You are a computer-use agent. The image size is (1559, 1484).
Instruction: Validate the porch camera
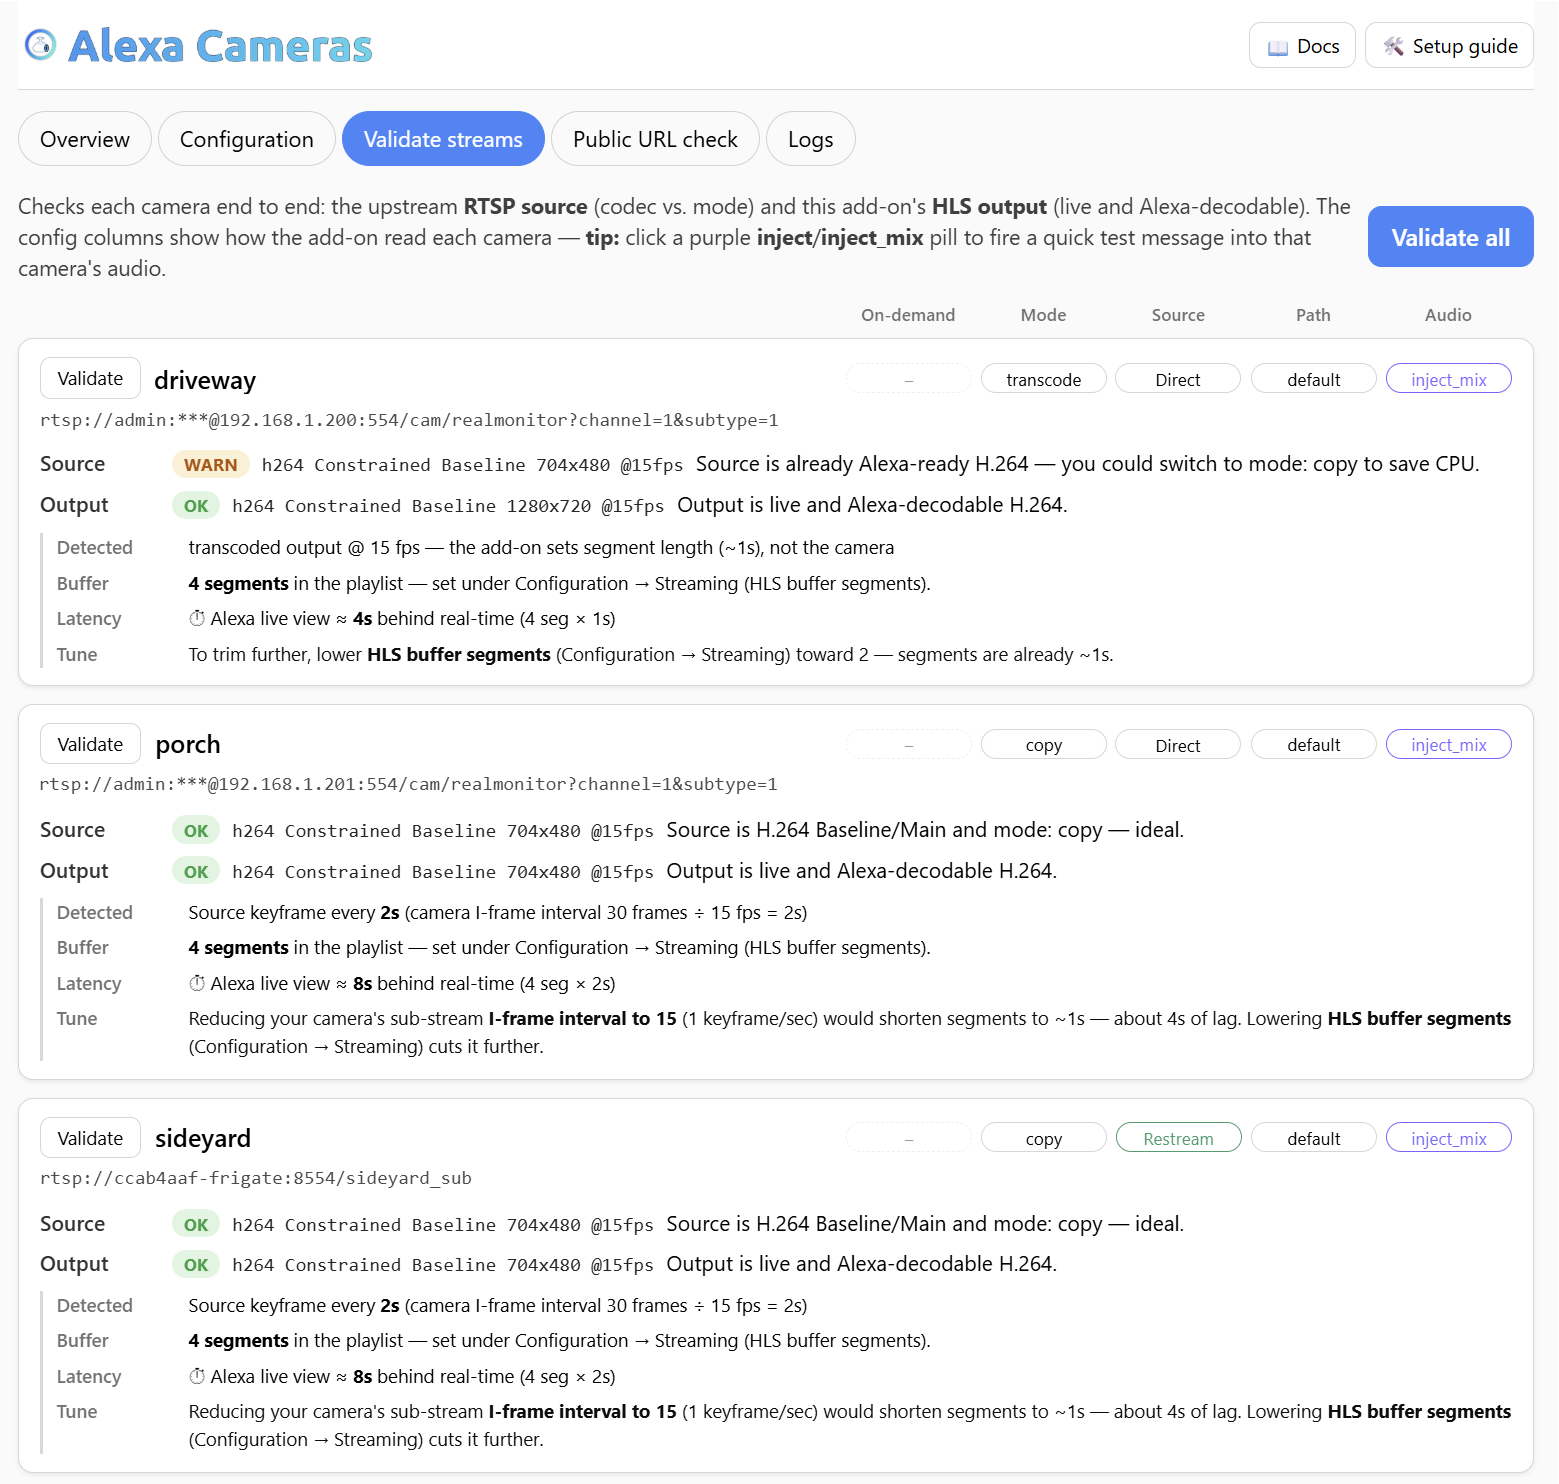(x=90, y=744)
